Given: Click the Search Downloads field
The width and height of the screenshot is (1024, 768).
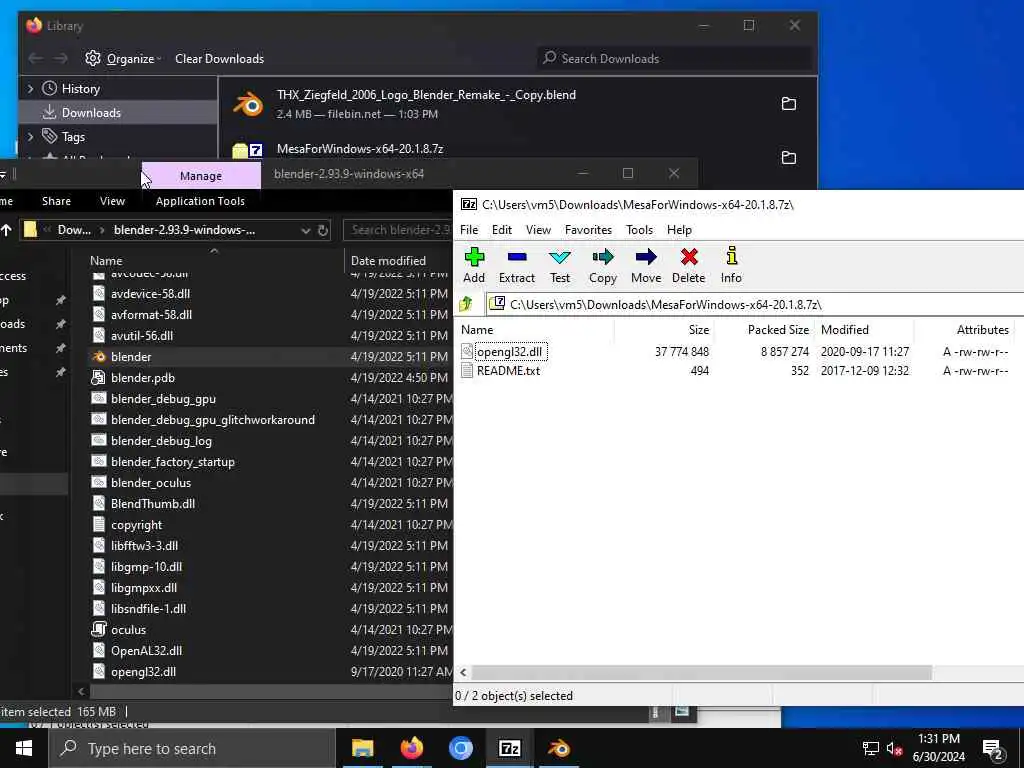Looking at the screenshot, I should (676, 59).
